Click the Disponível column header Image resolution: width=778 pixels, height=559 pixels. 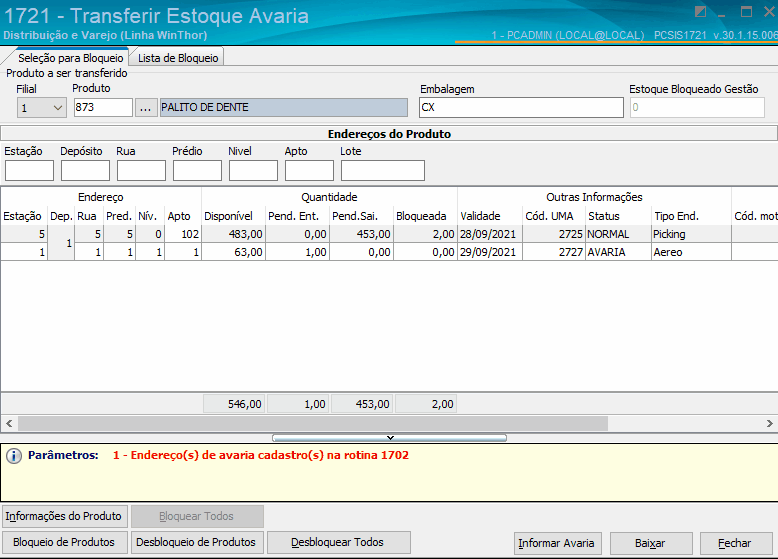click(x=233, y=216)
